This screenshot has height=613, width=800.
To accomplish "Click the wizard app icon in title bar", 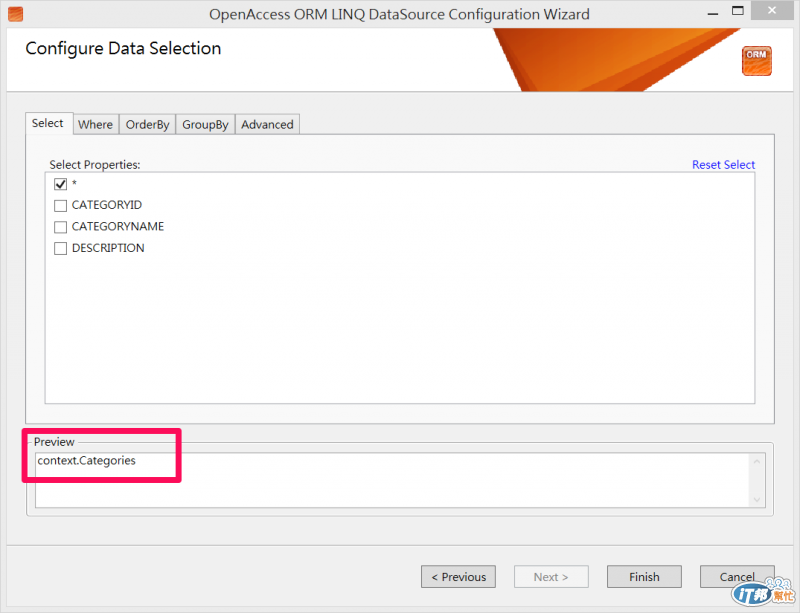I will (x=15, y=14).
